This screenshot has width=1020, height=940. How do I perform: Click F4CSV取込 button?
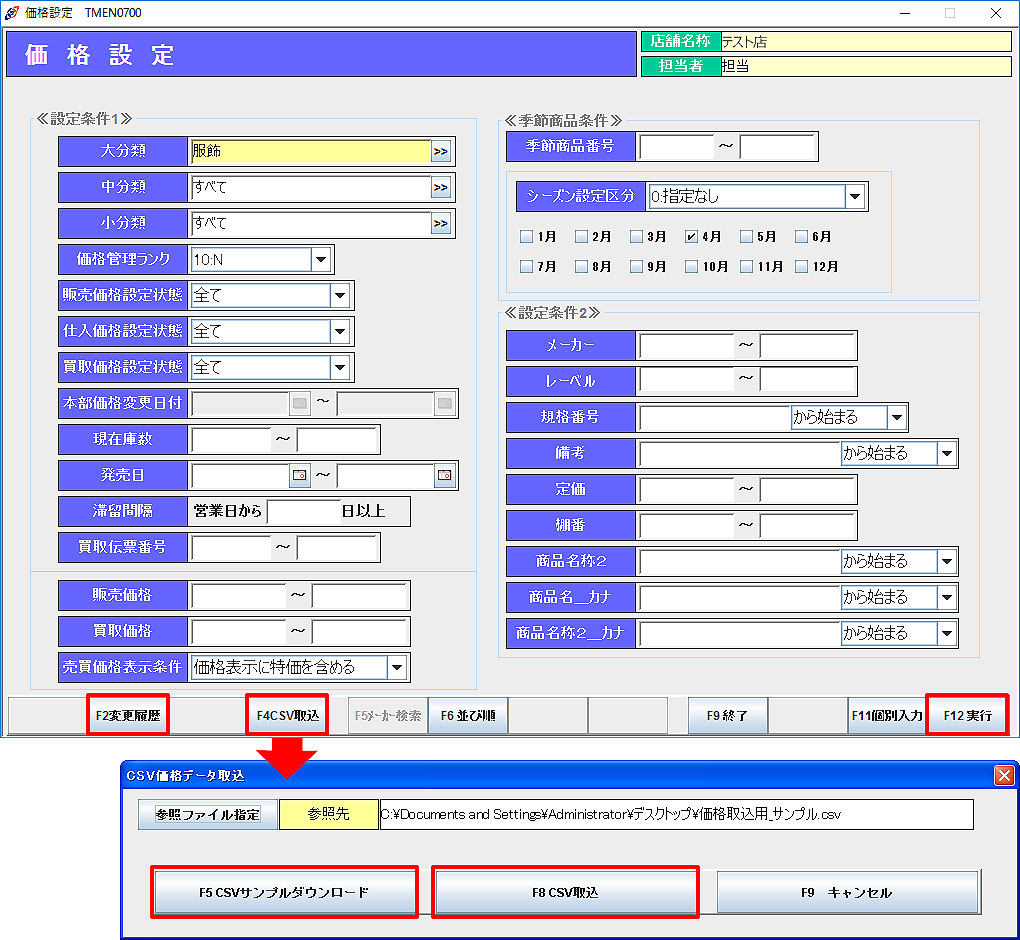(x=287, y=715)
